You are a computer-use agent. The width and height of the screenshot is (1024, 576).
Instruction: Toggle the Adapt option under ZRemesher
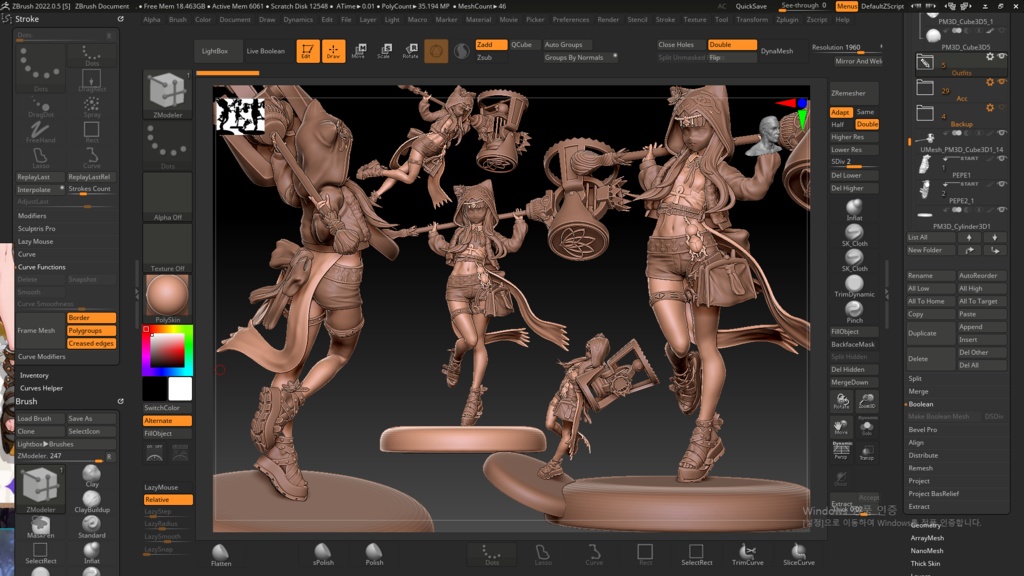tap(840, 112)
